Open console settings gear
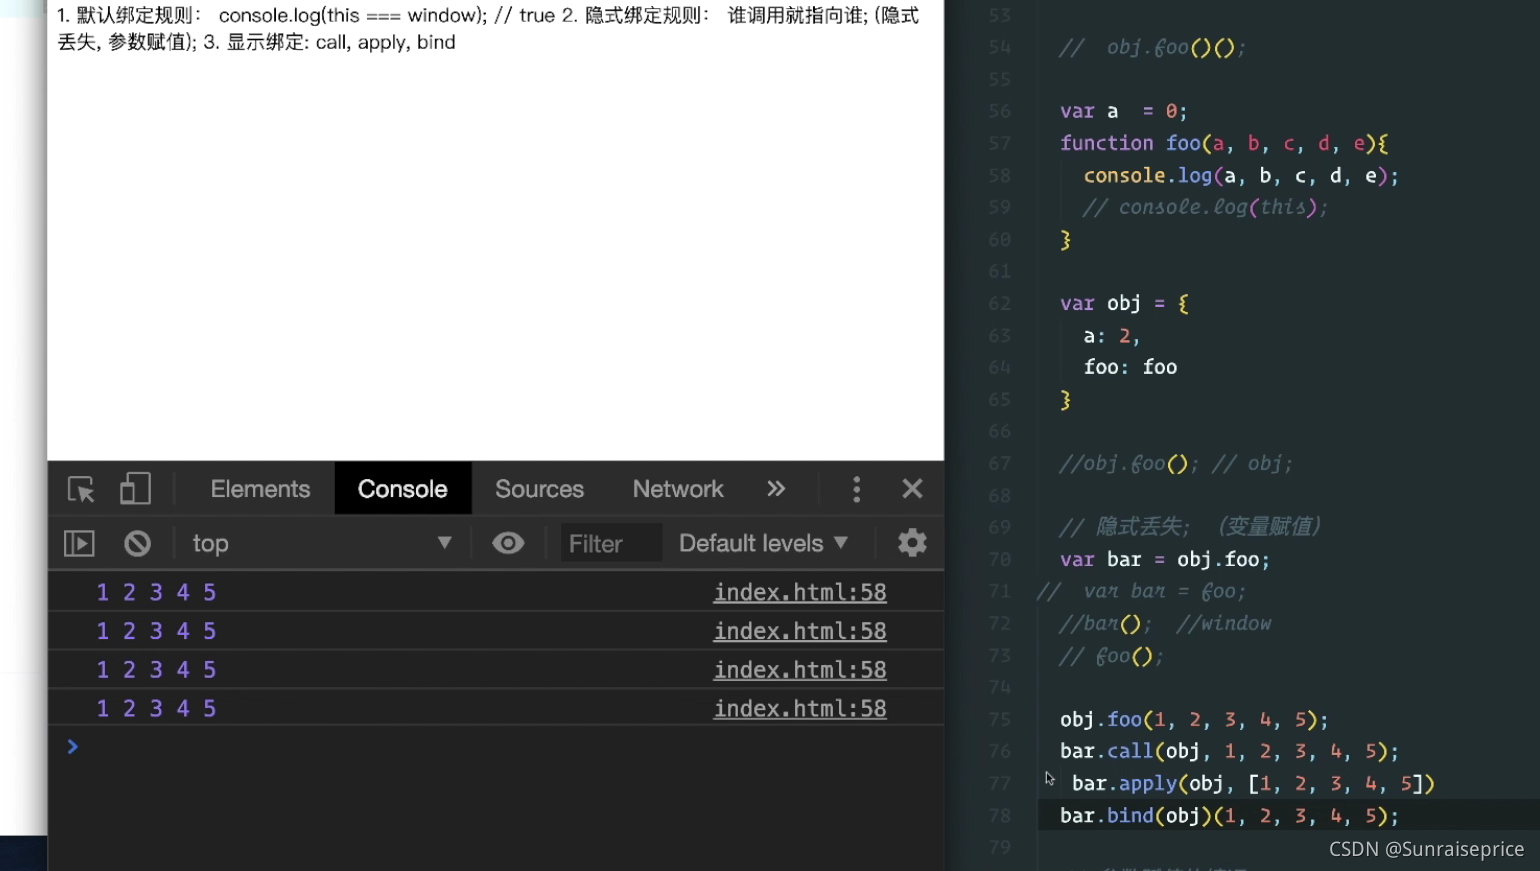This screenshot has height=871, width=1540. coord(912,543)
